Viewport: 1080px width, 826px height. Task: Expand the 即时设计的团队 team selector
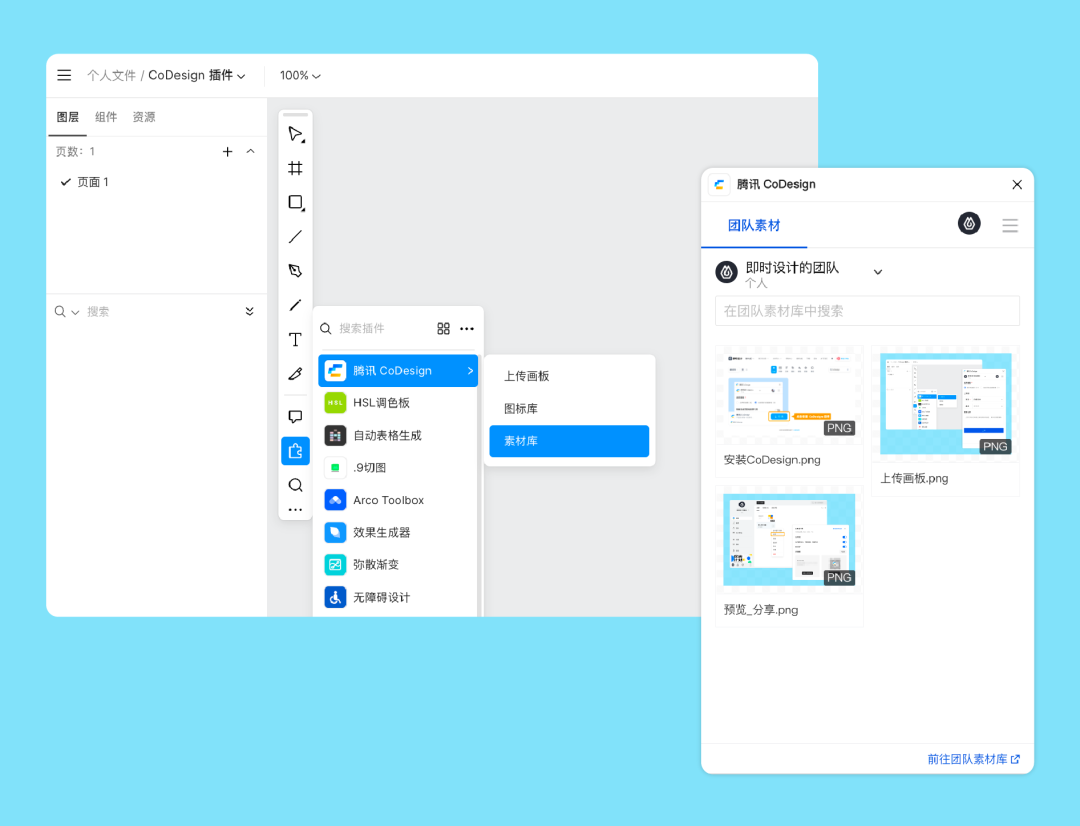[878, 272]
